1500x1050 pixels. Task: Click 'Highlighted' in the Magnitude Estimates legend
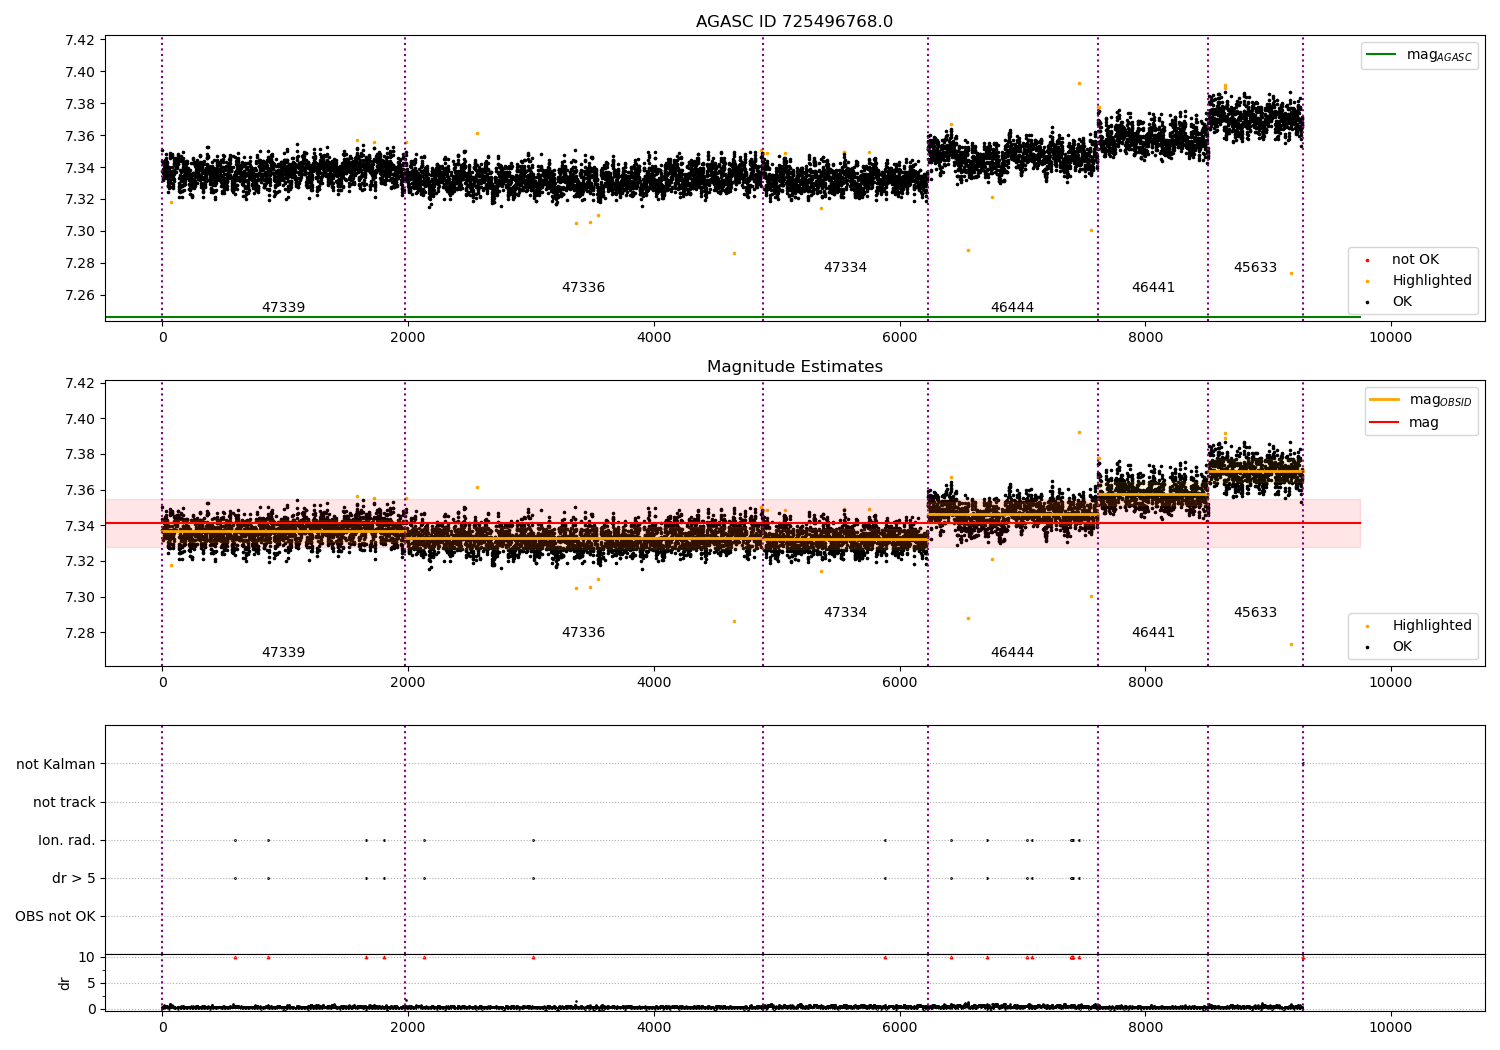[1431, 626]
